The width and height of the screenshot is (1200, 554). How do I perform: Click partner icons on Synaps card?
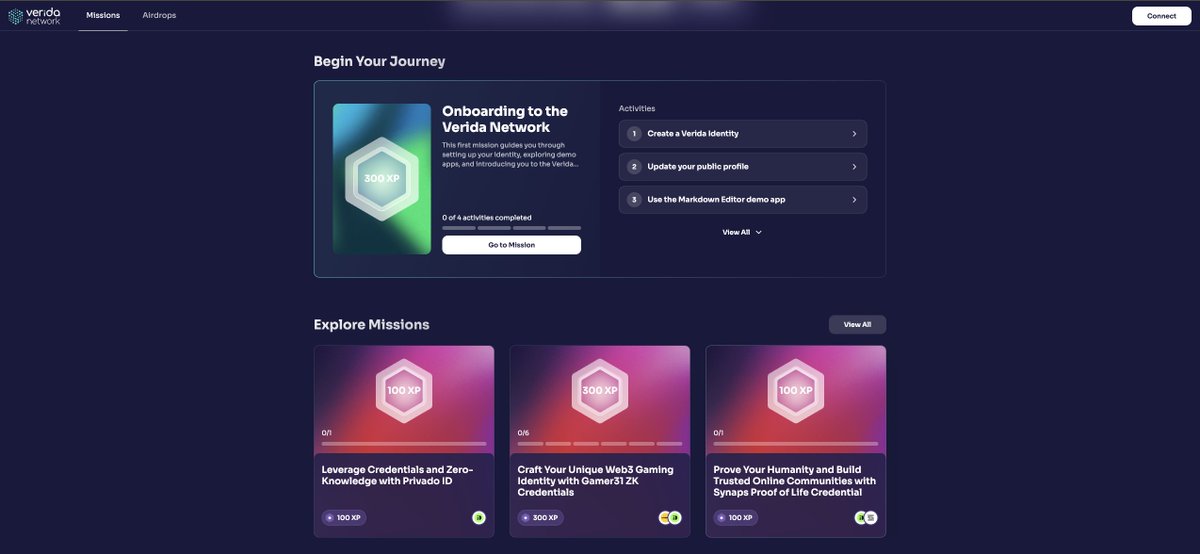[866, 518]
